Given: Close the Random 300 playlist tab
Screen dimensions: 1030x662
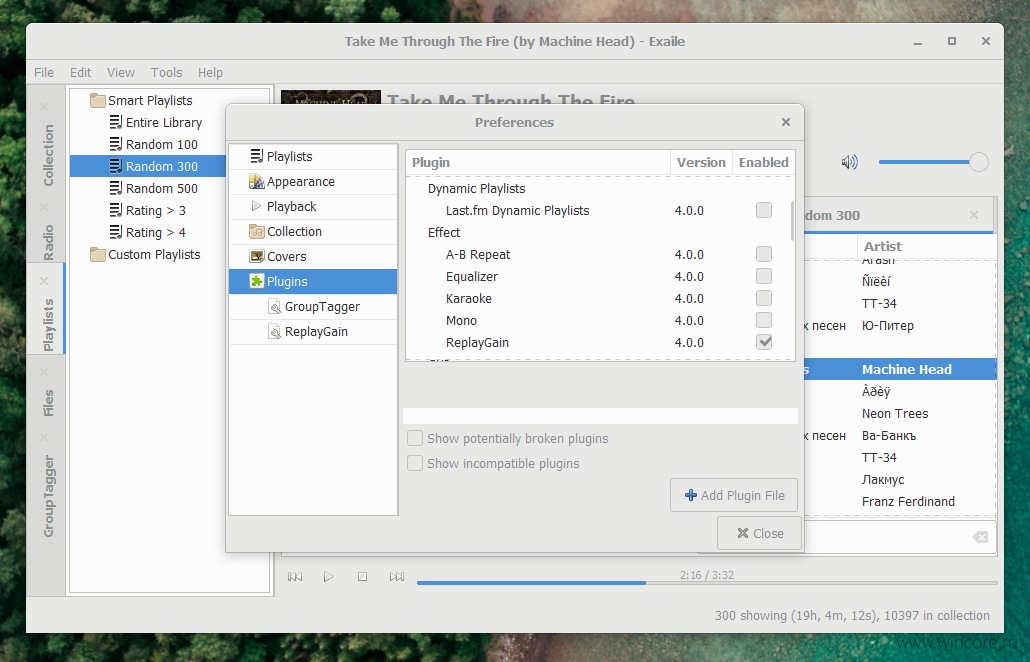Looking at the screenshot, I should pyautogui.click(x=974, y=215).
